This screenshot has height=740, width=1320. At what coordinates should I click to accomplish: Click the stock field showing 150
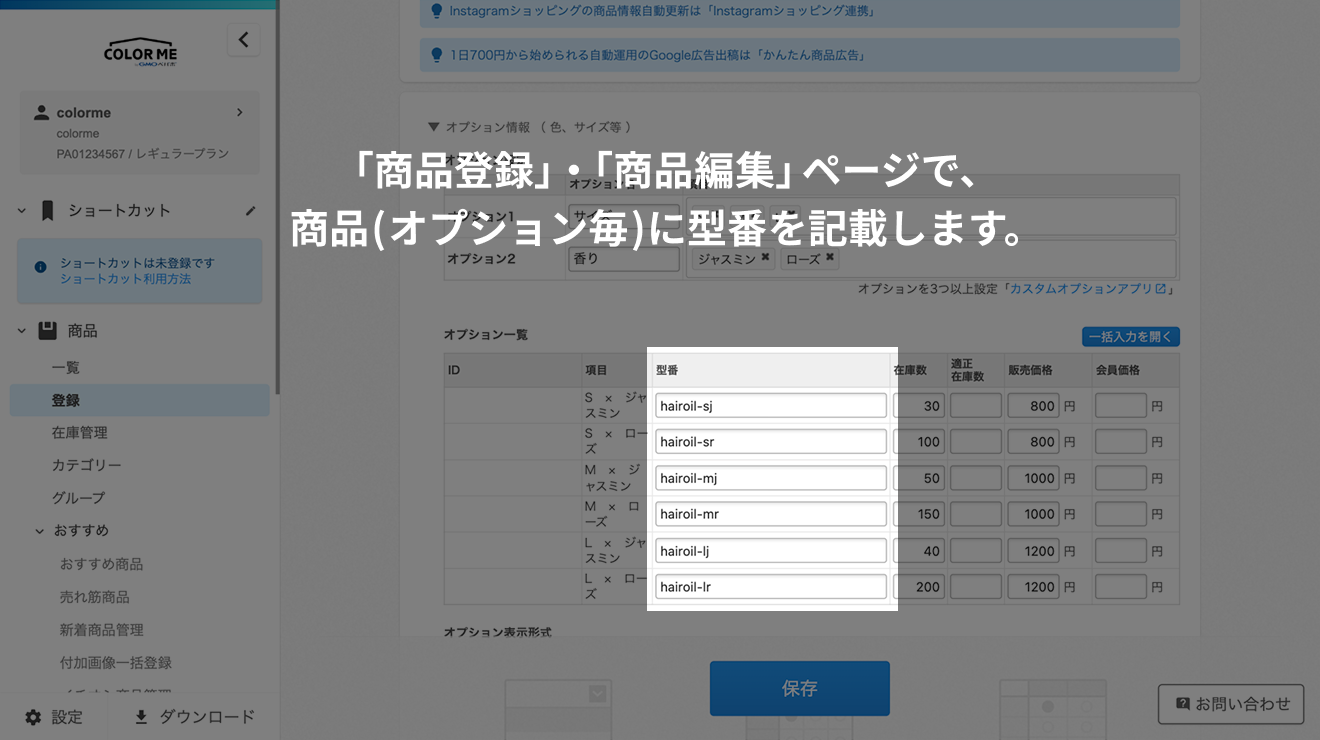click(x=919, y=514)
